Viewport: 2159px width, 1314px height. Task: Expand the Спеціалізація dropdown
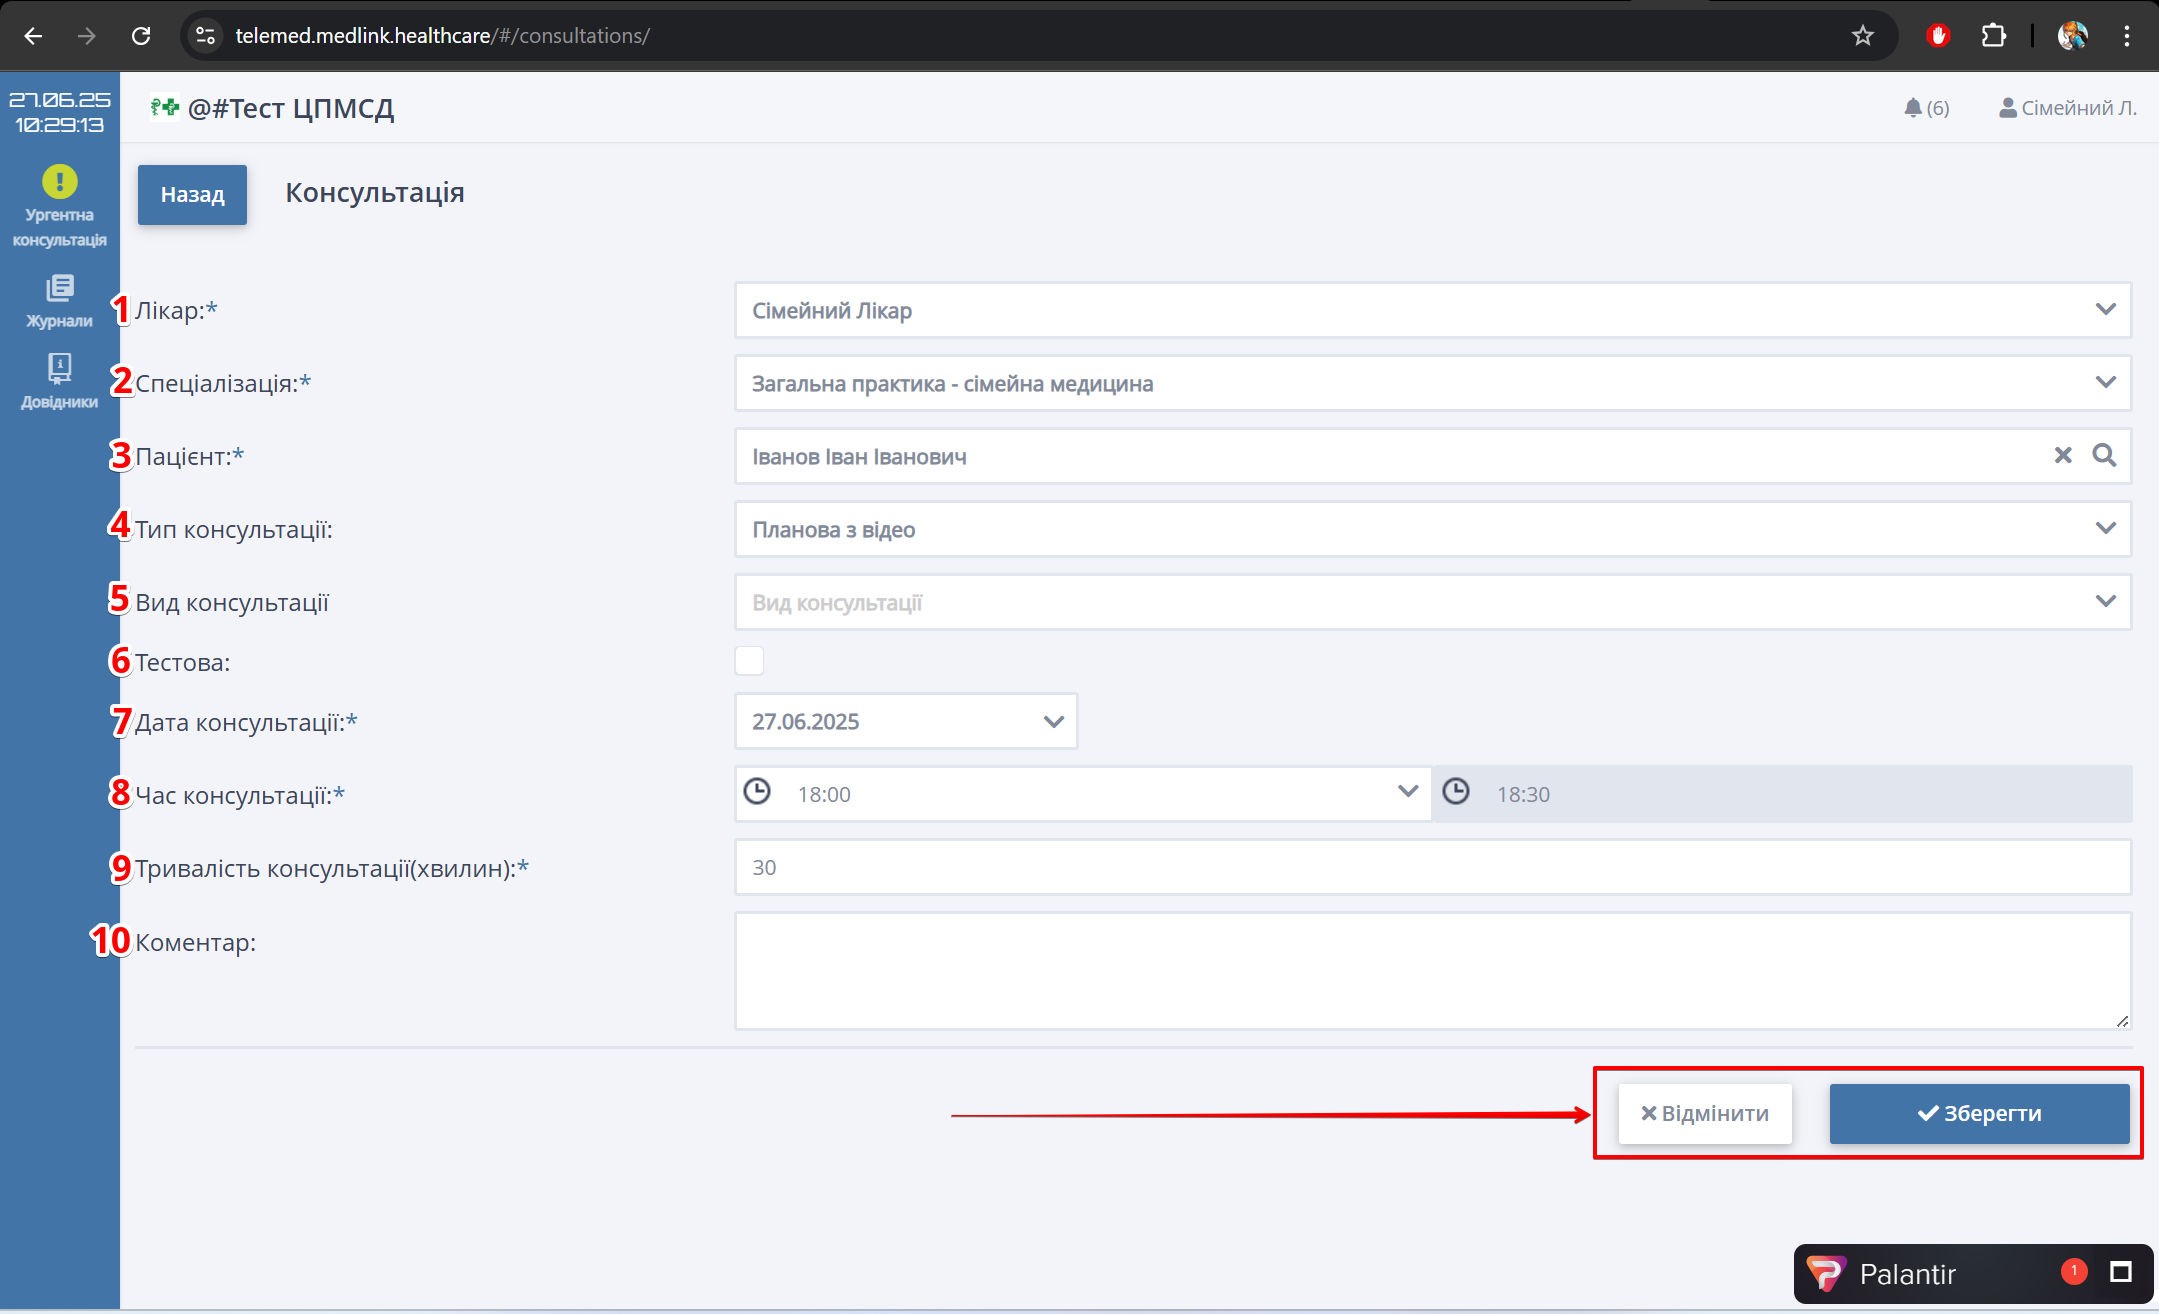coord(2105,383)
